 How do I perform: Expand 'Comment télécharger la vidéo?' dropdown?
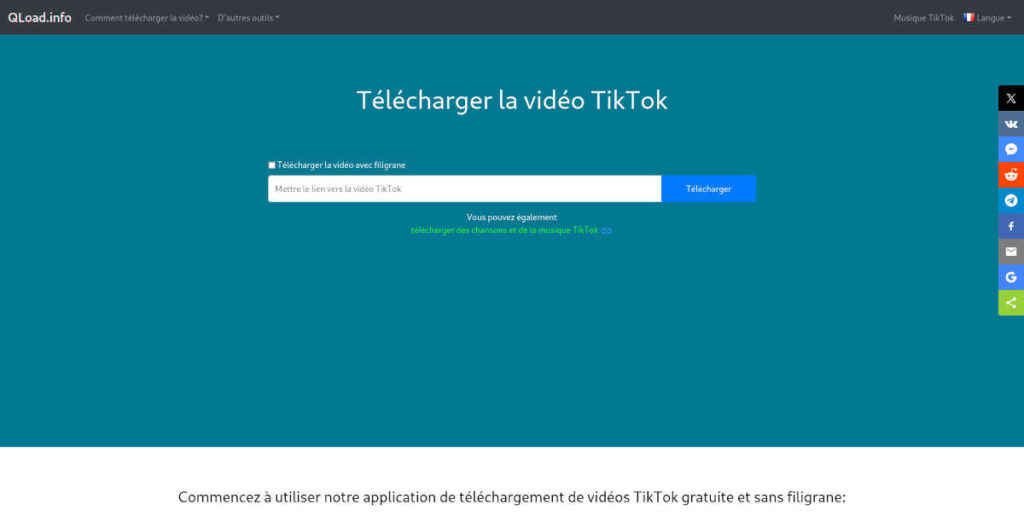(147, 18)
